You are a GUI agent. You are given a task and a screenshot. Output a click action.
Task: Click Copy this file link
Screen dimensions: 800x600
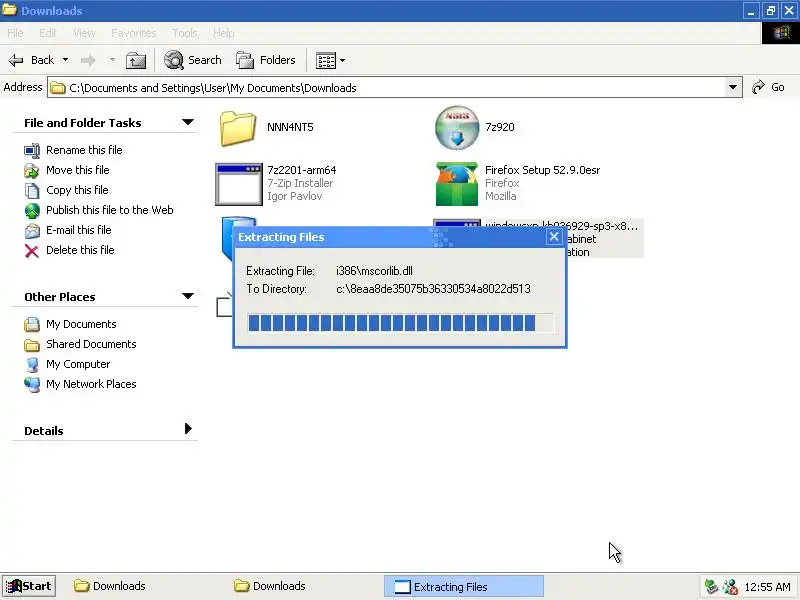pos(77,190)
